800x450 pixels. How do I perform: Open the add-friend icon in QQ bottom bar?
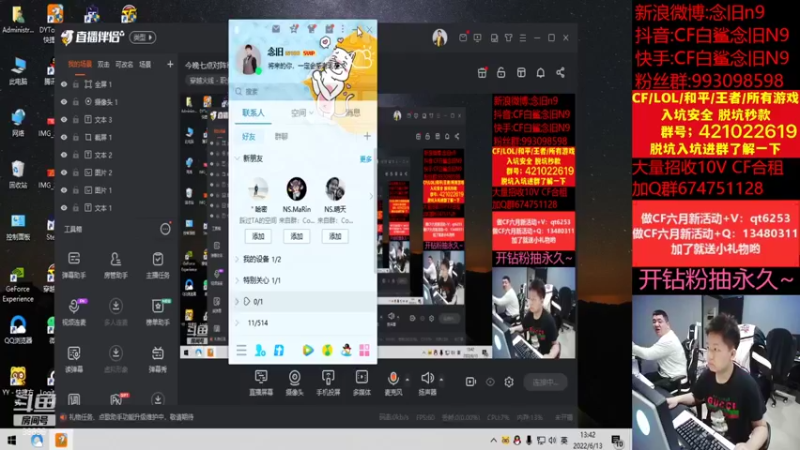tap(260, 350)
